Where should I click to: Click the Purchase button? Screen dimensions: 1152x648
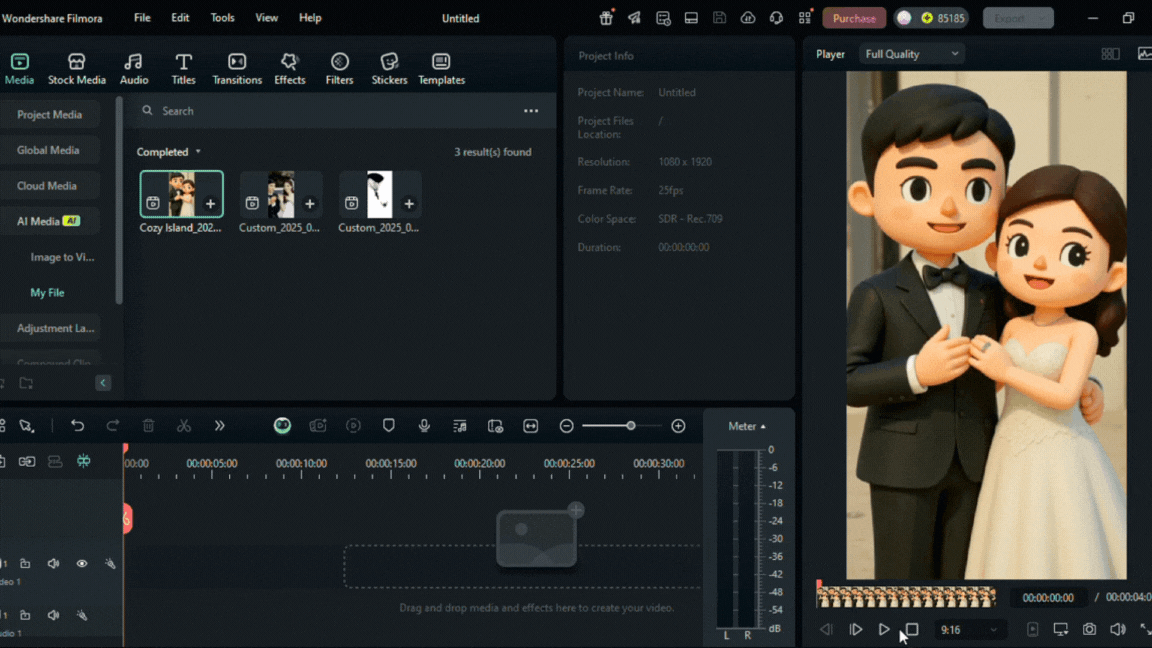pyautogui.click(x=854, y=18)
